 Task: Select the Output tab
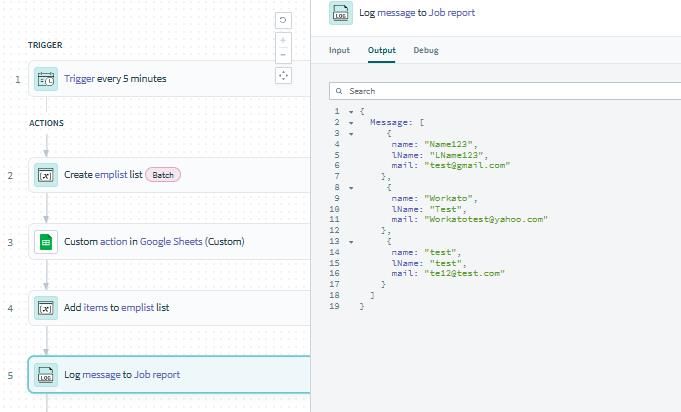(381, 50)
